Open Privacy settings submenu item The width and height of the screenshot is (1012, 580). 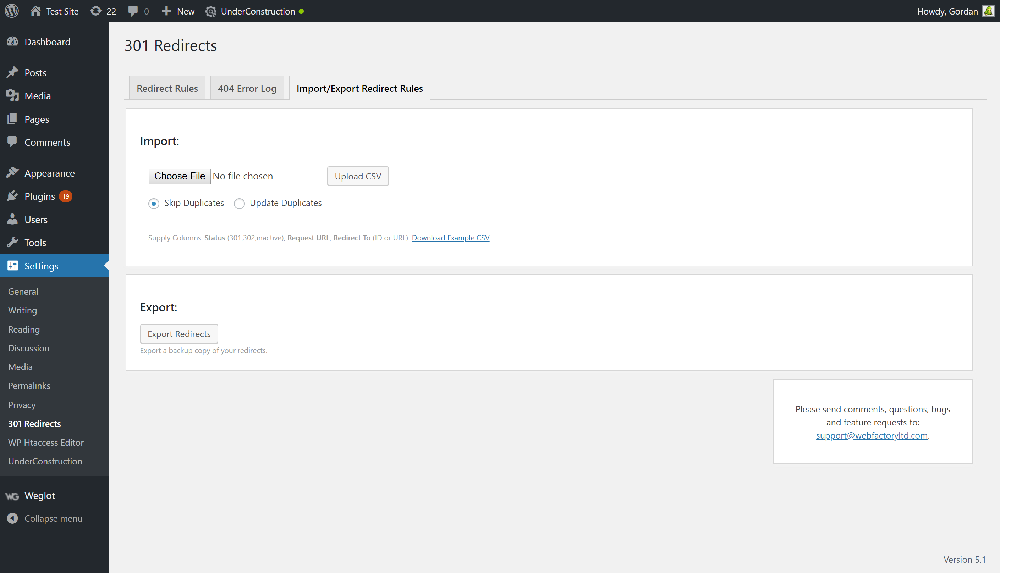pyautogui.click(x=21, y=405)
